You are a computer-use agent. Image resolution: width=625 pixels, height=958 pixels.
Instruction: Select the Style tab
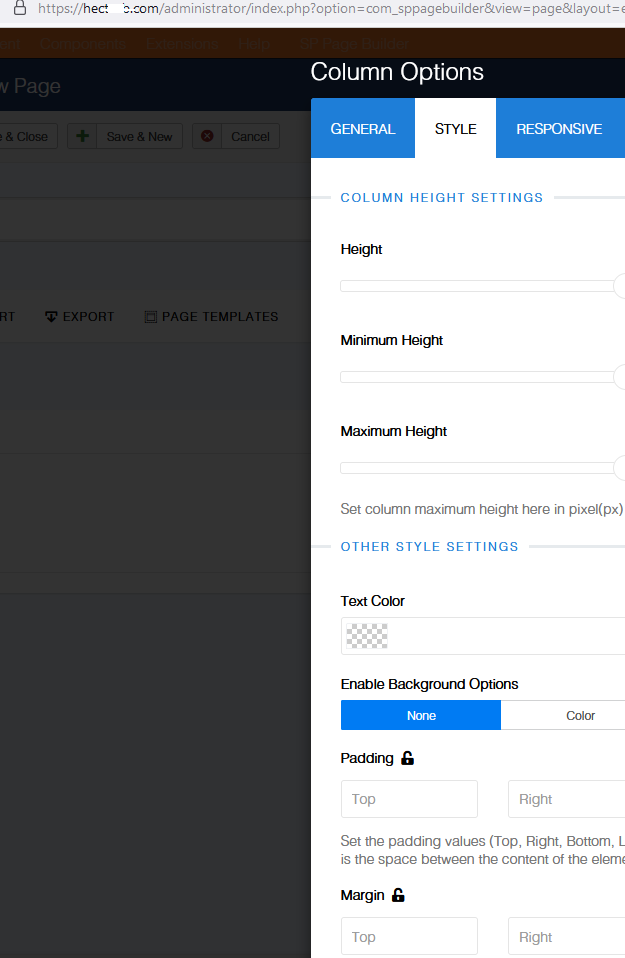pyautogui.click(x=455, y=129)
